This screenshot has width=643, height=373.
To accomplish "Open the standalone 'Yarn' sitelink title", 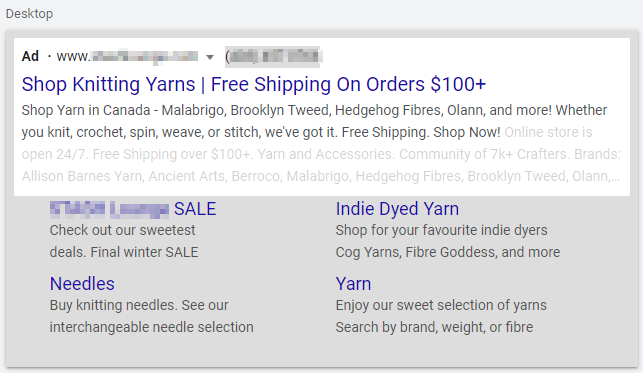I will [x=353, y=284].
